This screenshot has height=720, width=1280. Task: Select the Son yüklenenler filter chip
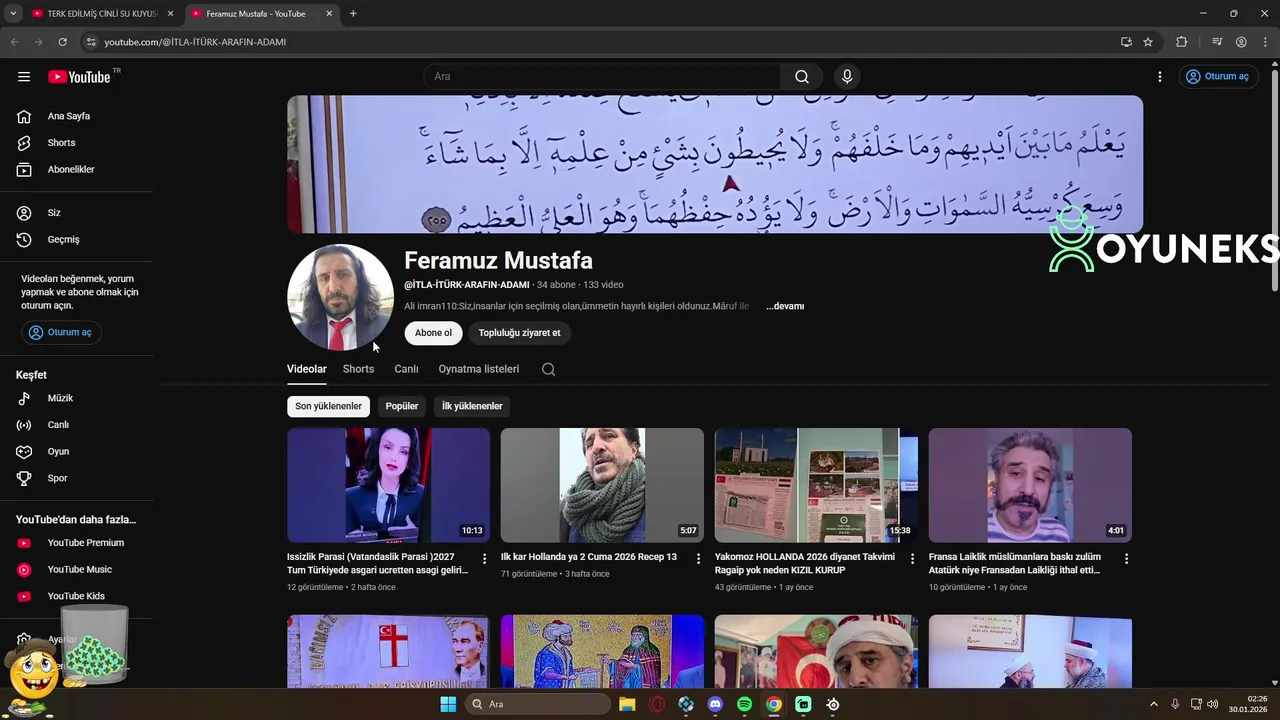click(x=328, y=406)
